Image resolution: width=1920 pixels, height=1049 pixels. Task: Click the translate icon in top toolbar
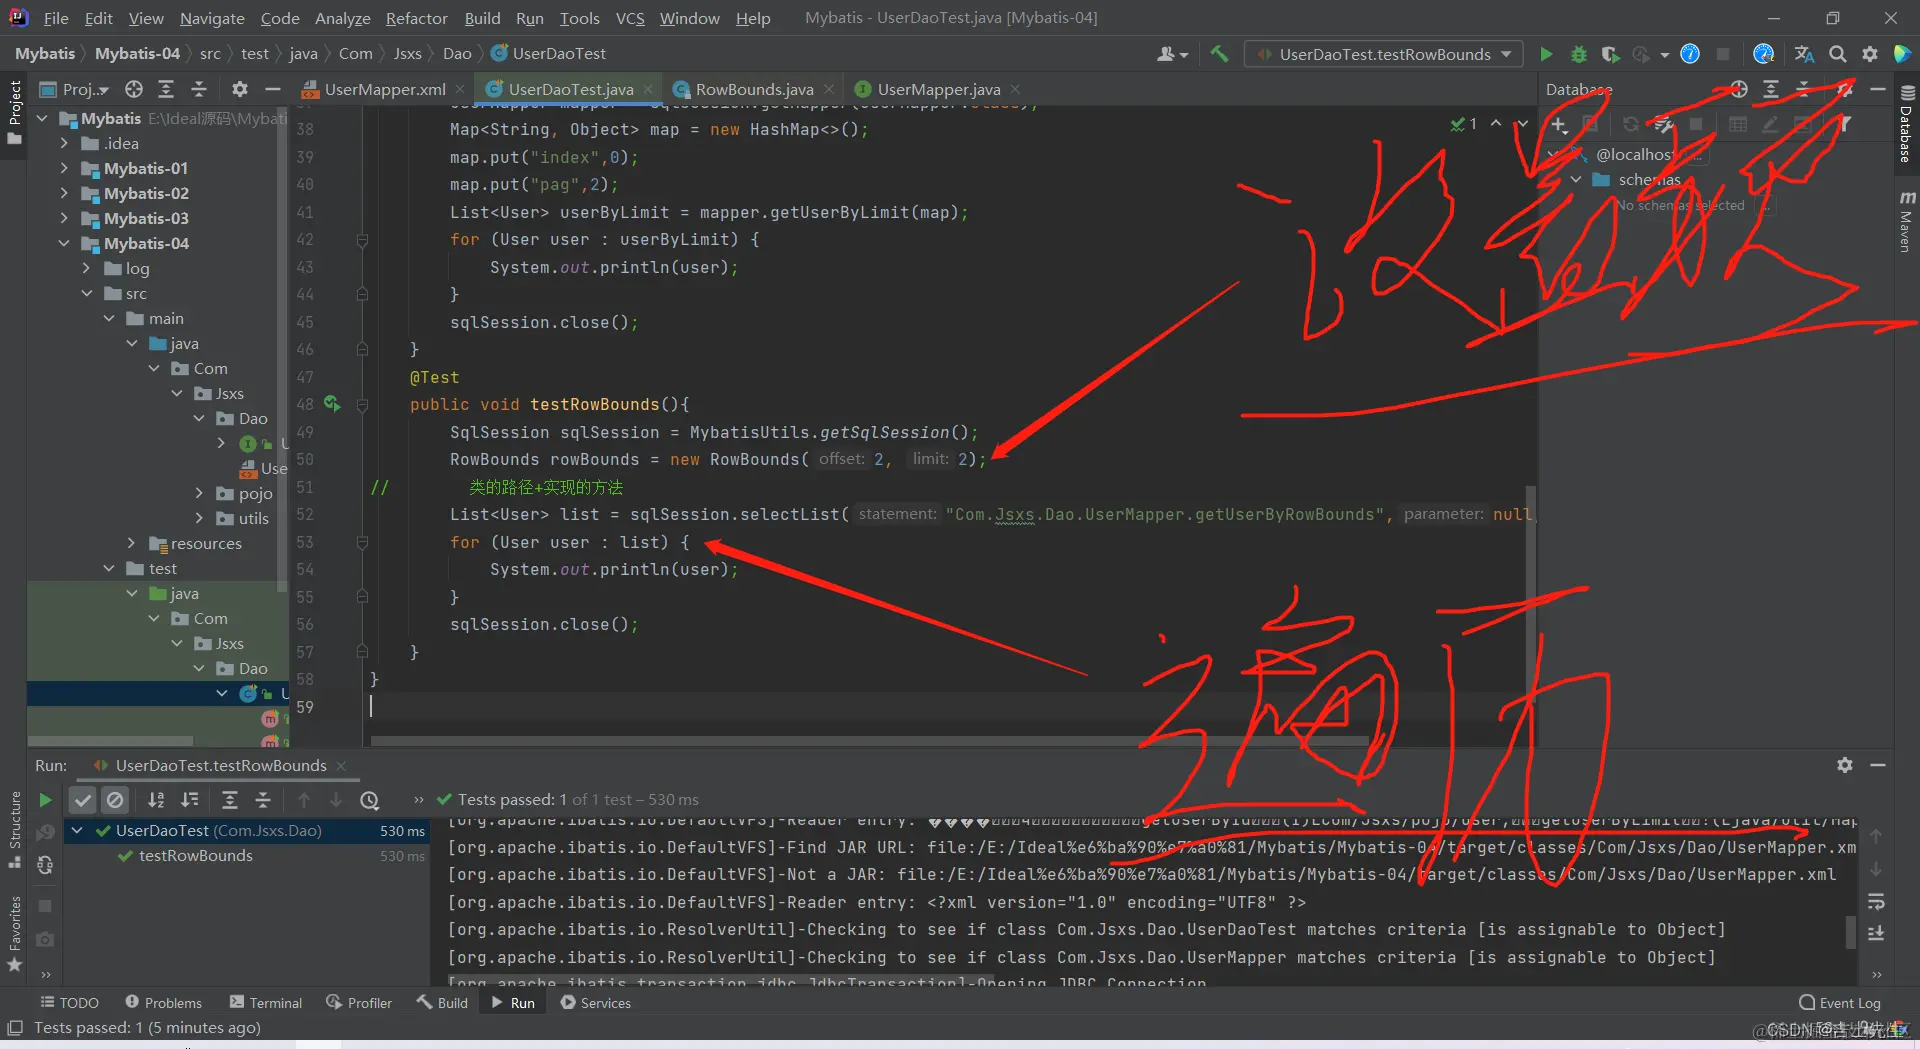[x=1805, y=54]
